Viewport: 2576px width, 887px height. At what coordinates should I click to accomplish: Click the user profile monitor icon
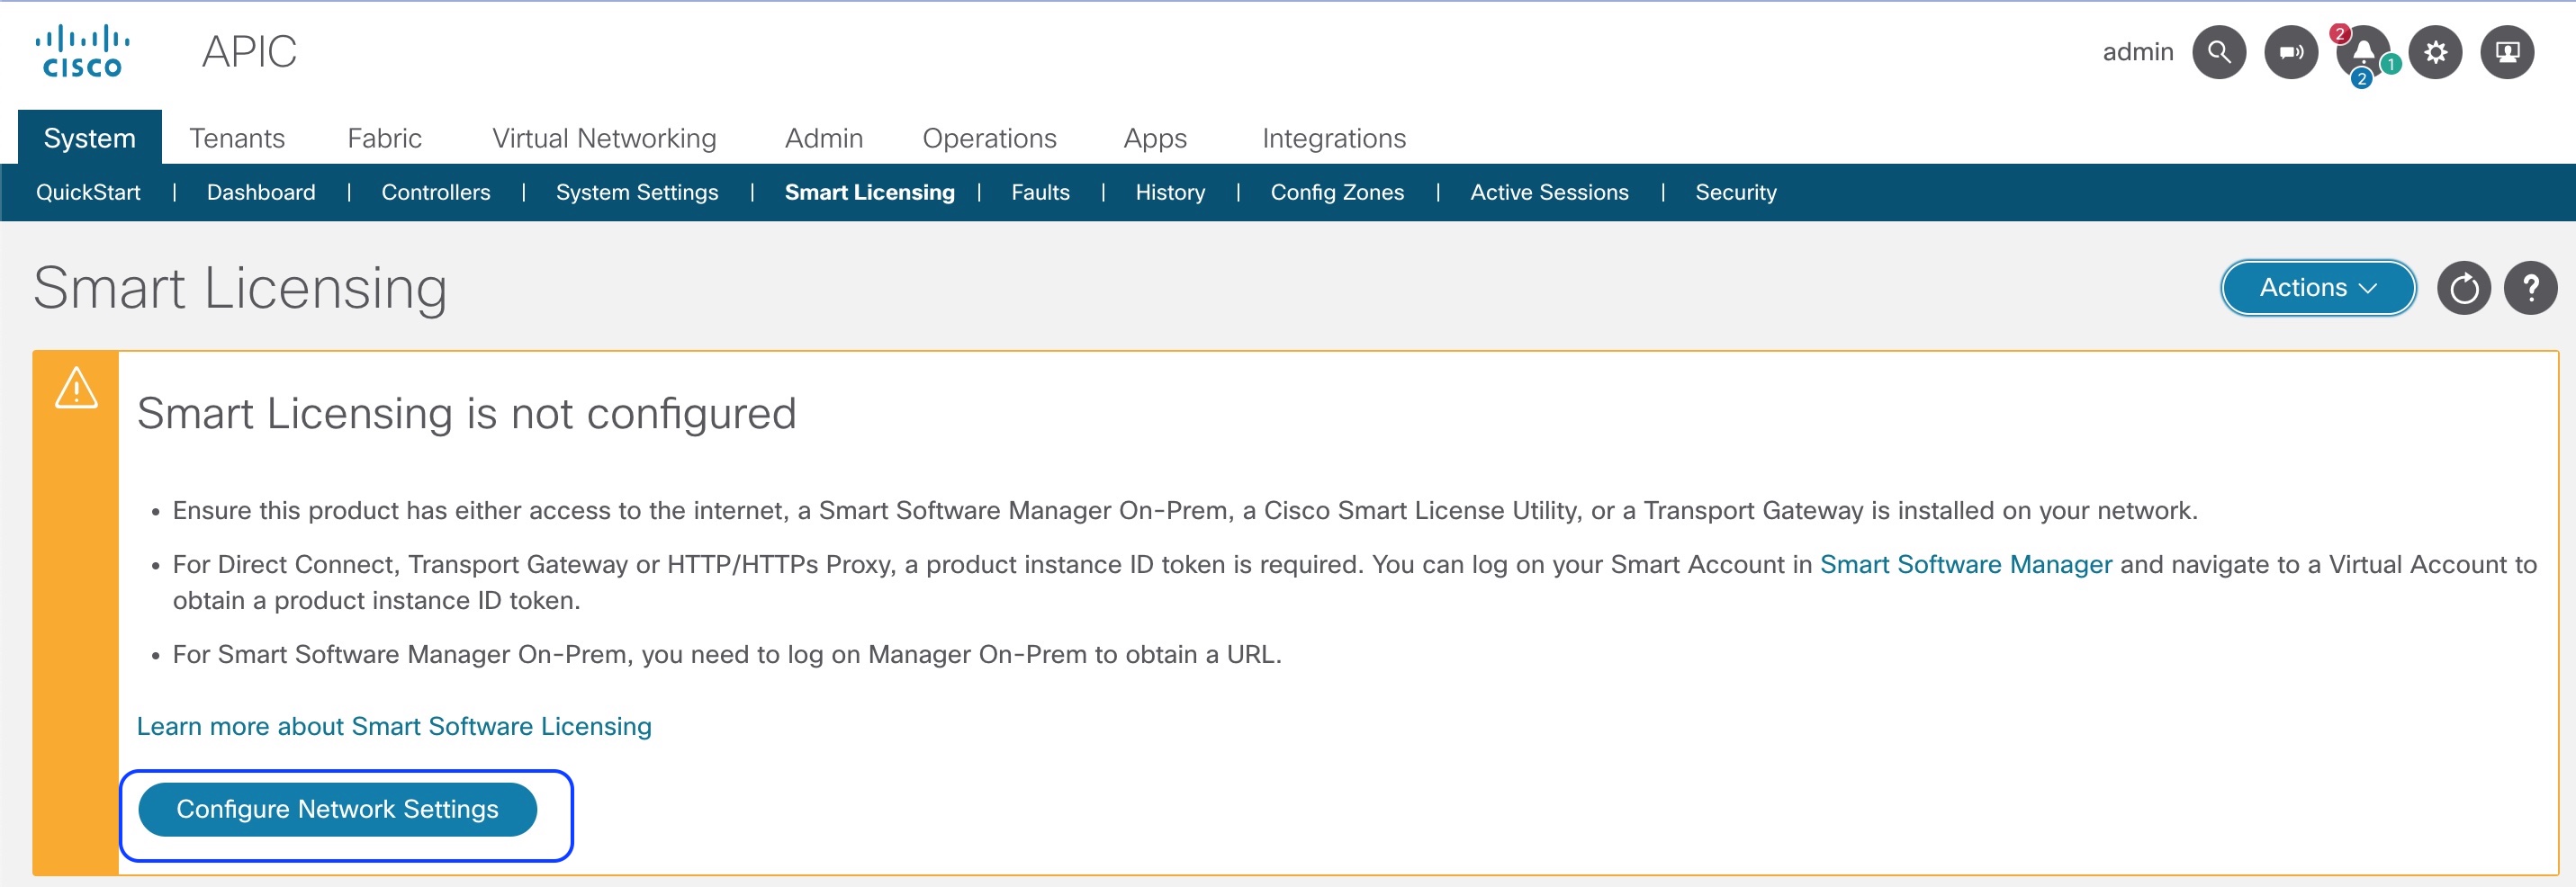(2507, 52)
